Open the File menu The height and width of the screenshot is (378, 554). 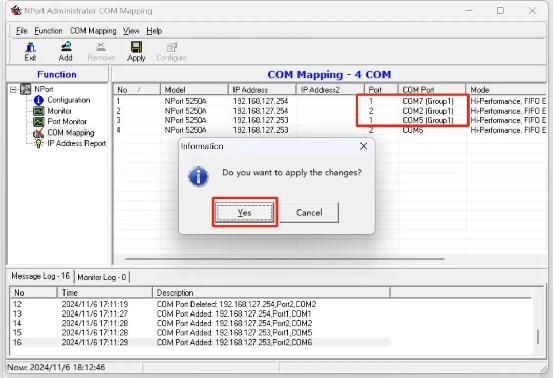click(x=22, y=31)
